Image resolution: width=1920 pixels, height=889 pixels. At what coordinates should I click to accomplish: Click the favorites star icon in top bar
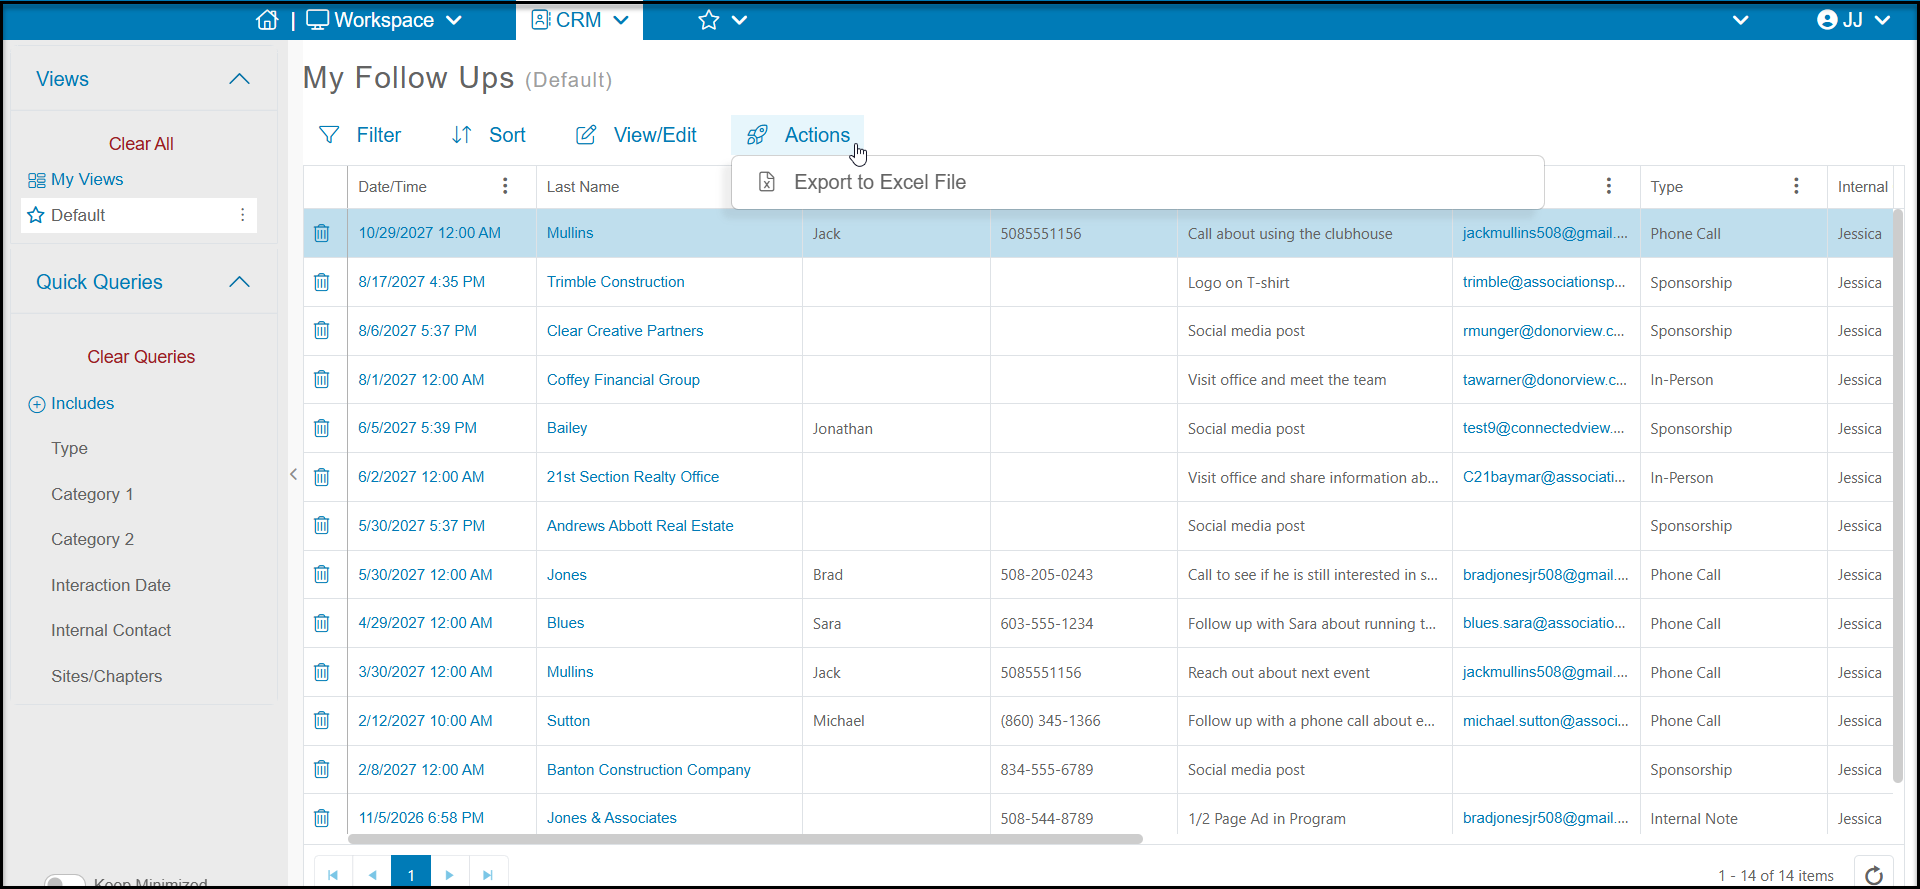click(x=709, y=20)
